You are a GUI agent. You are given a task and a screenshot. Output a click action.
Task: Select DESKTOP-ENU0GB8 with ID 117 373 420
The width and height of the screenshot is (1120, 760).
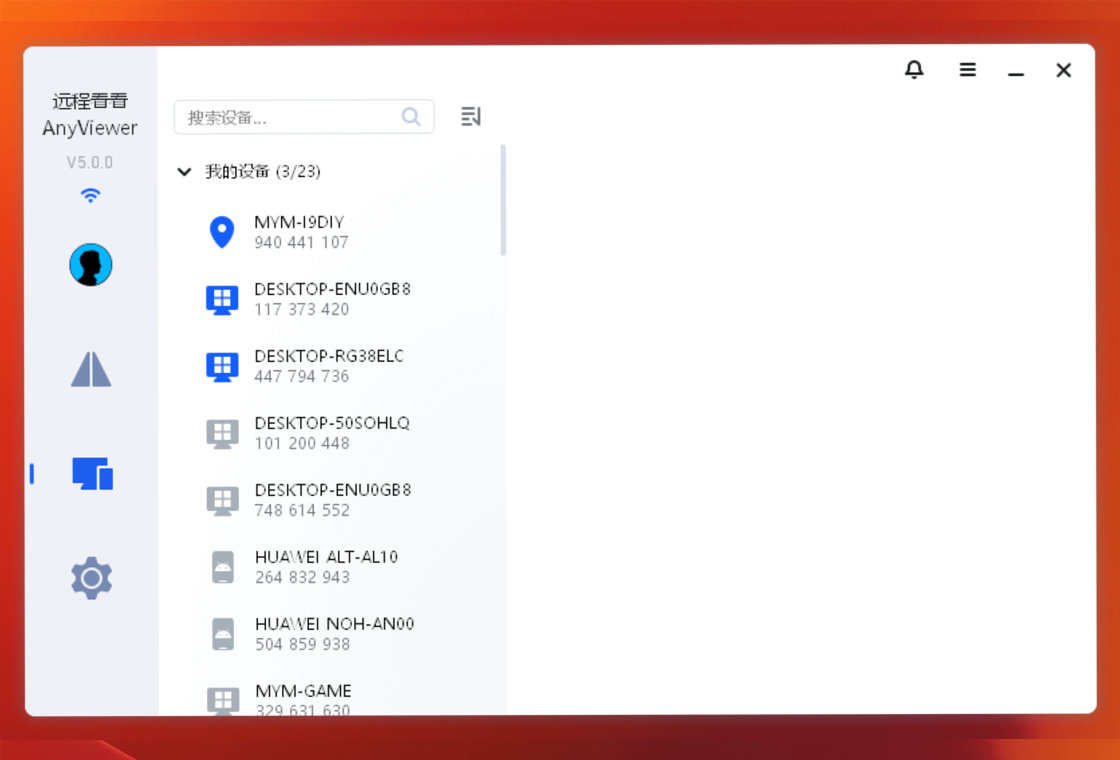[331, 299]
